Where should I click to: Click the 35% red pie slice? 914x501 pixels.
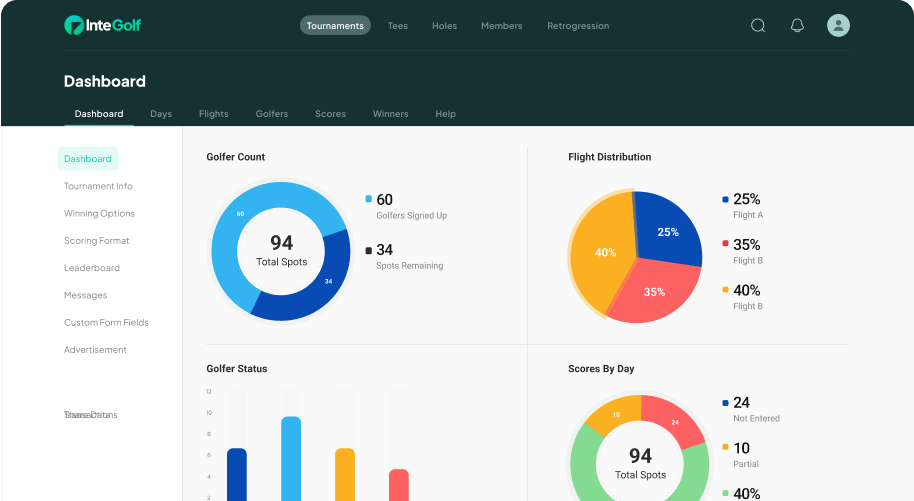coord(655,292)
